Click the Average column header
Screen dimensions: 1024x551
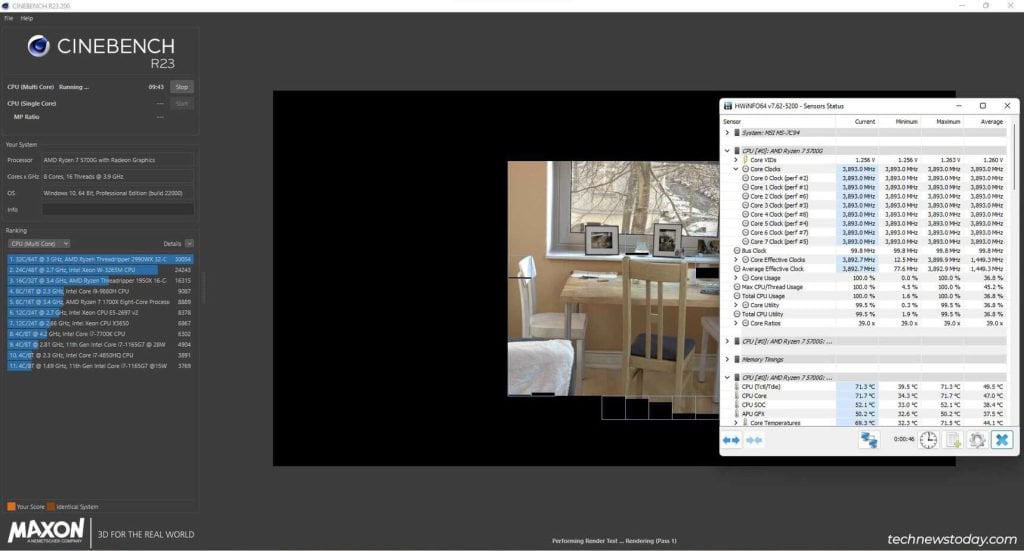(984, 121)
